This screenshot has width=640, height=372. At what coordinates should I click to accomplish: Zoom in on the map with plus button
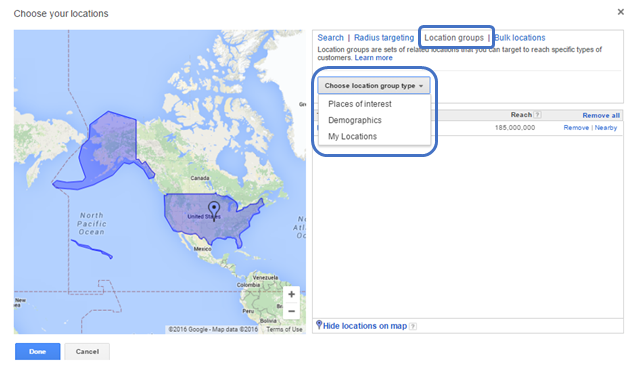coord(291,294)
